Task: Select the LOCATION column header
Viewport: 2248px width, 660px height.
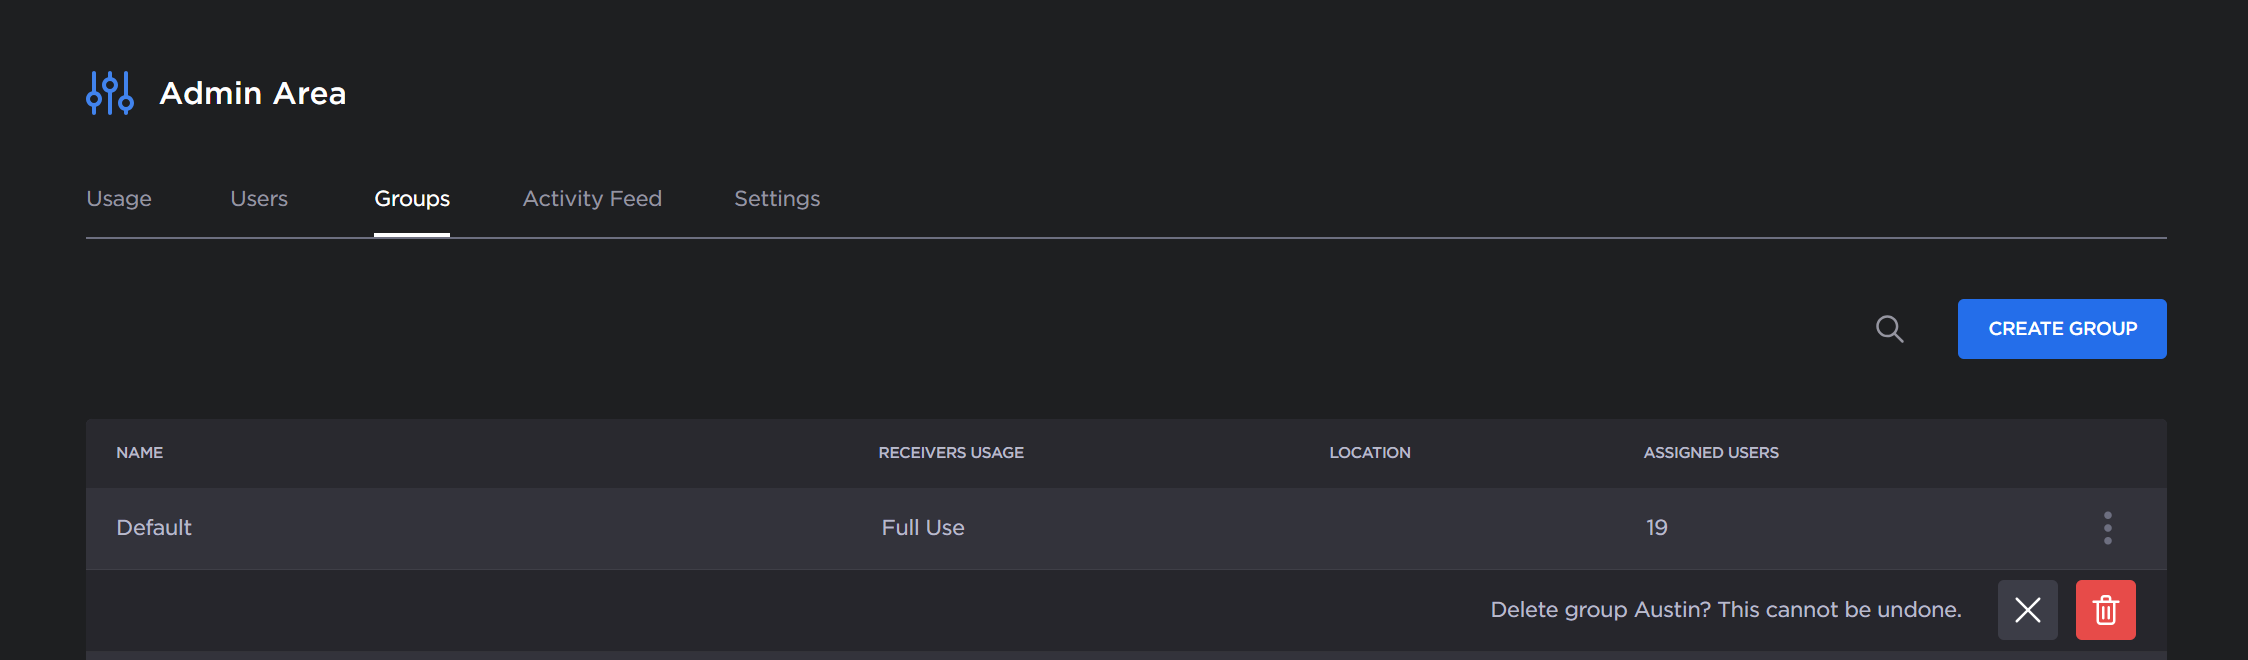Action: coord(1370,453)
